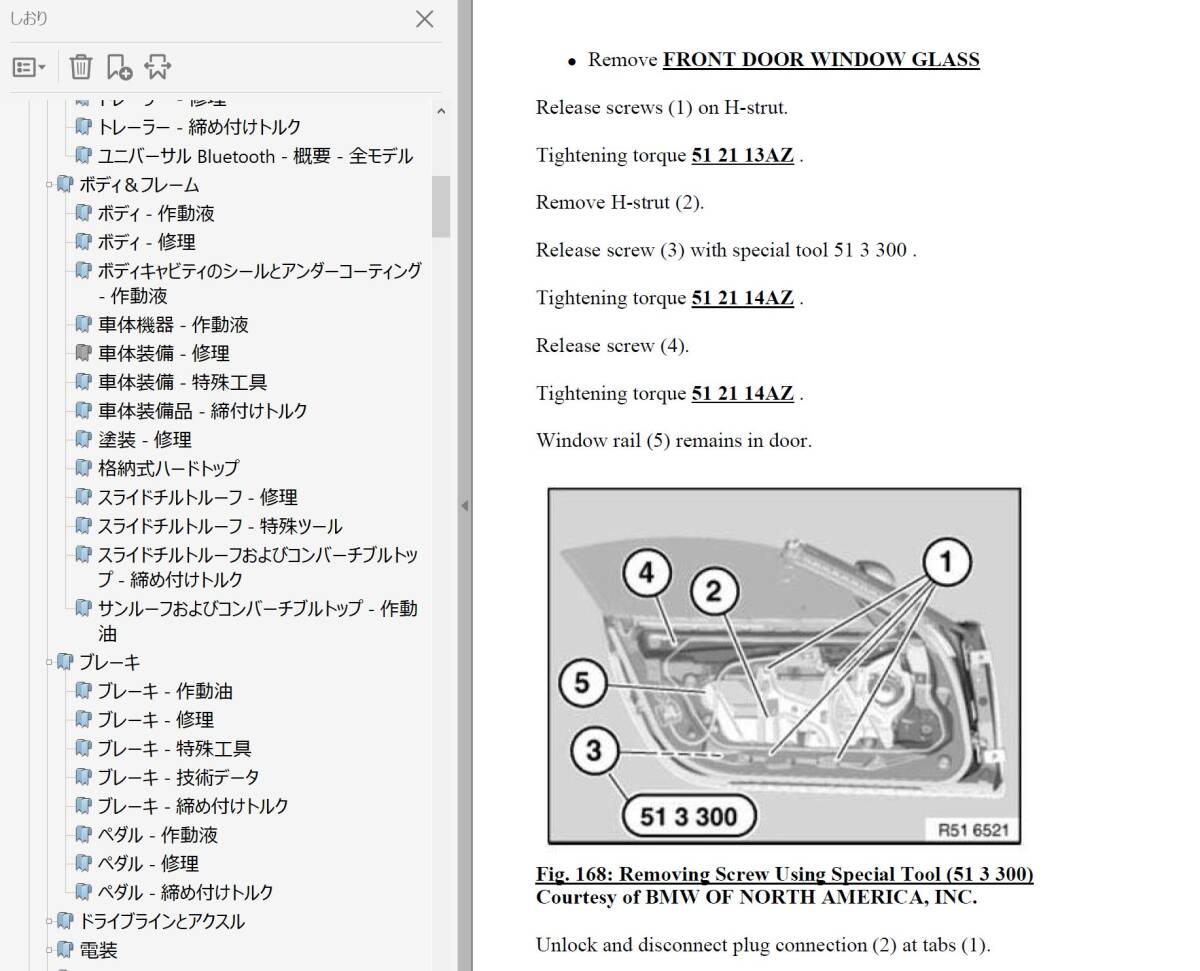Collapse the ブレーキ bookmark group
The width and height of the screenshot is (1200, 971).
[x=48, y=662]
